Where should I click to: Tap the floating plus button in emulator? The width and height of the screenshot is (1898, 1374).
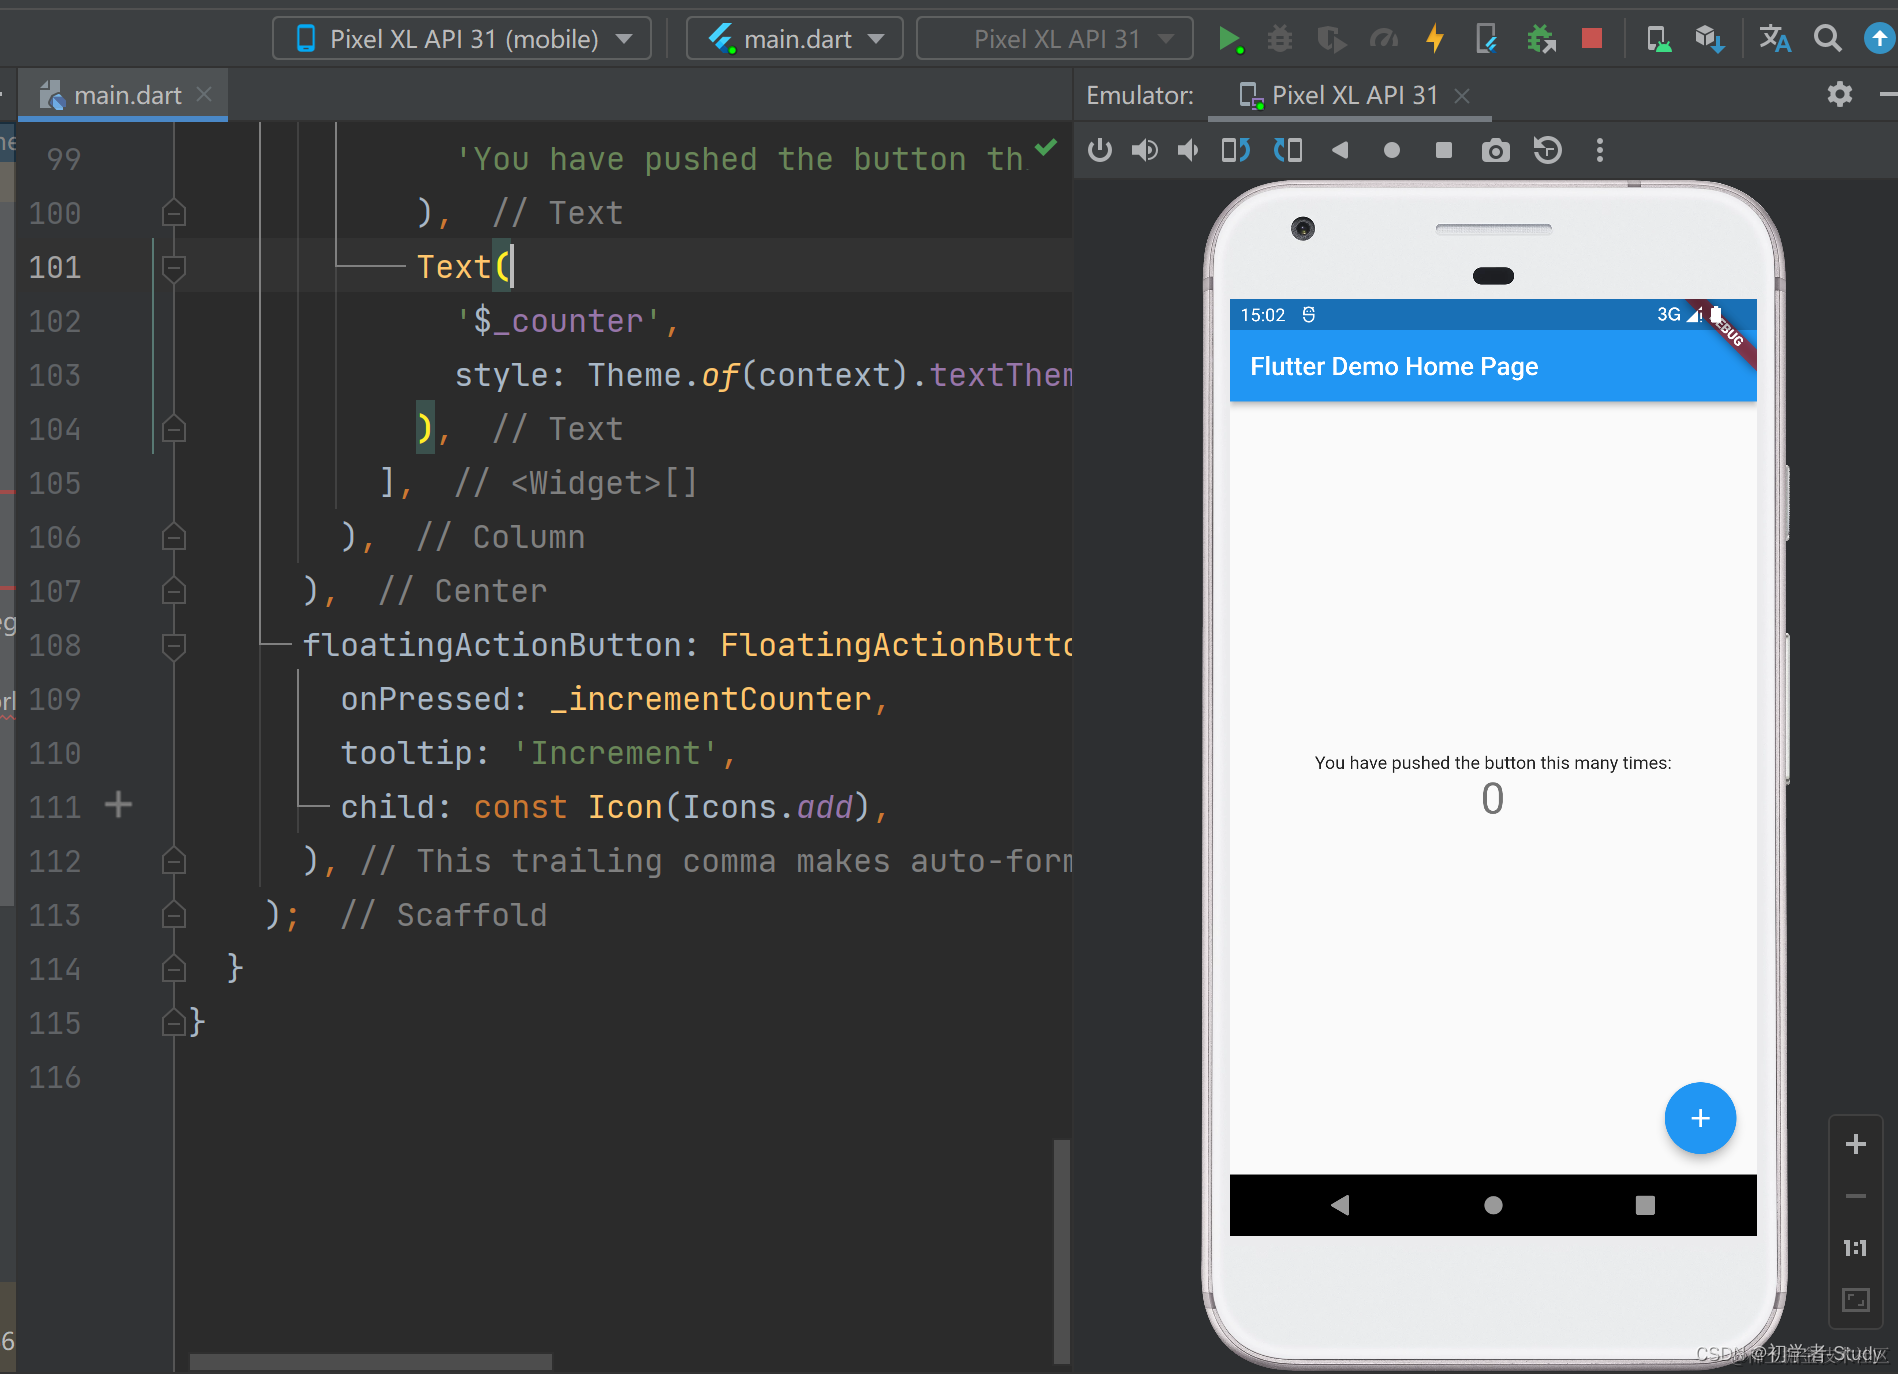[x=1700, y=1118]
